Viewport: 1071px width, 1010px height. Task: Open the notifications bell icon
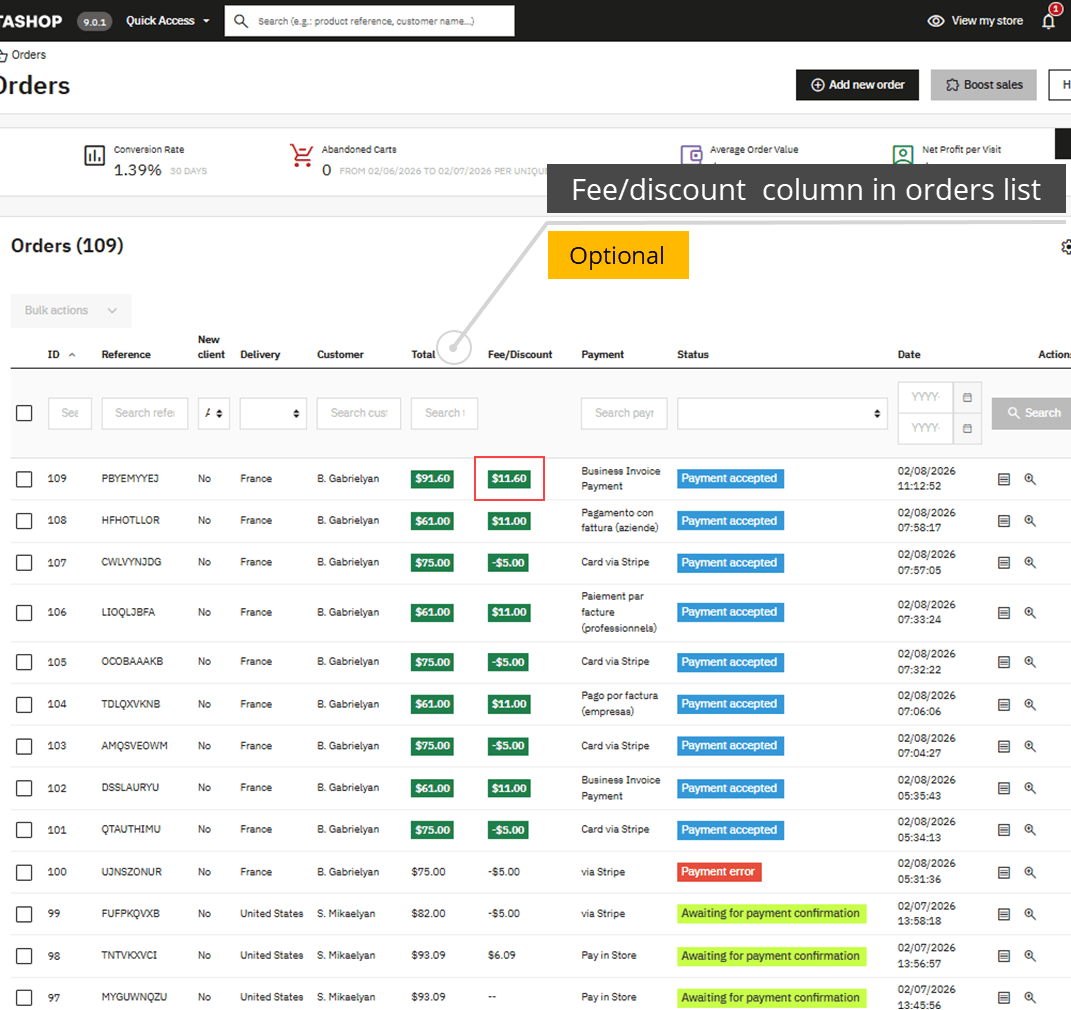[x=1048, y=21]
